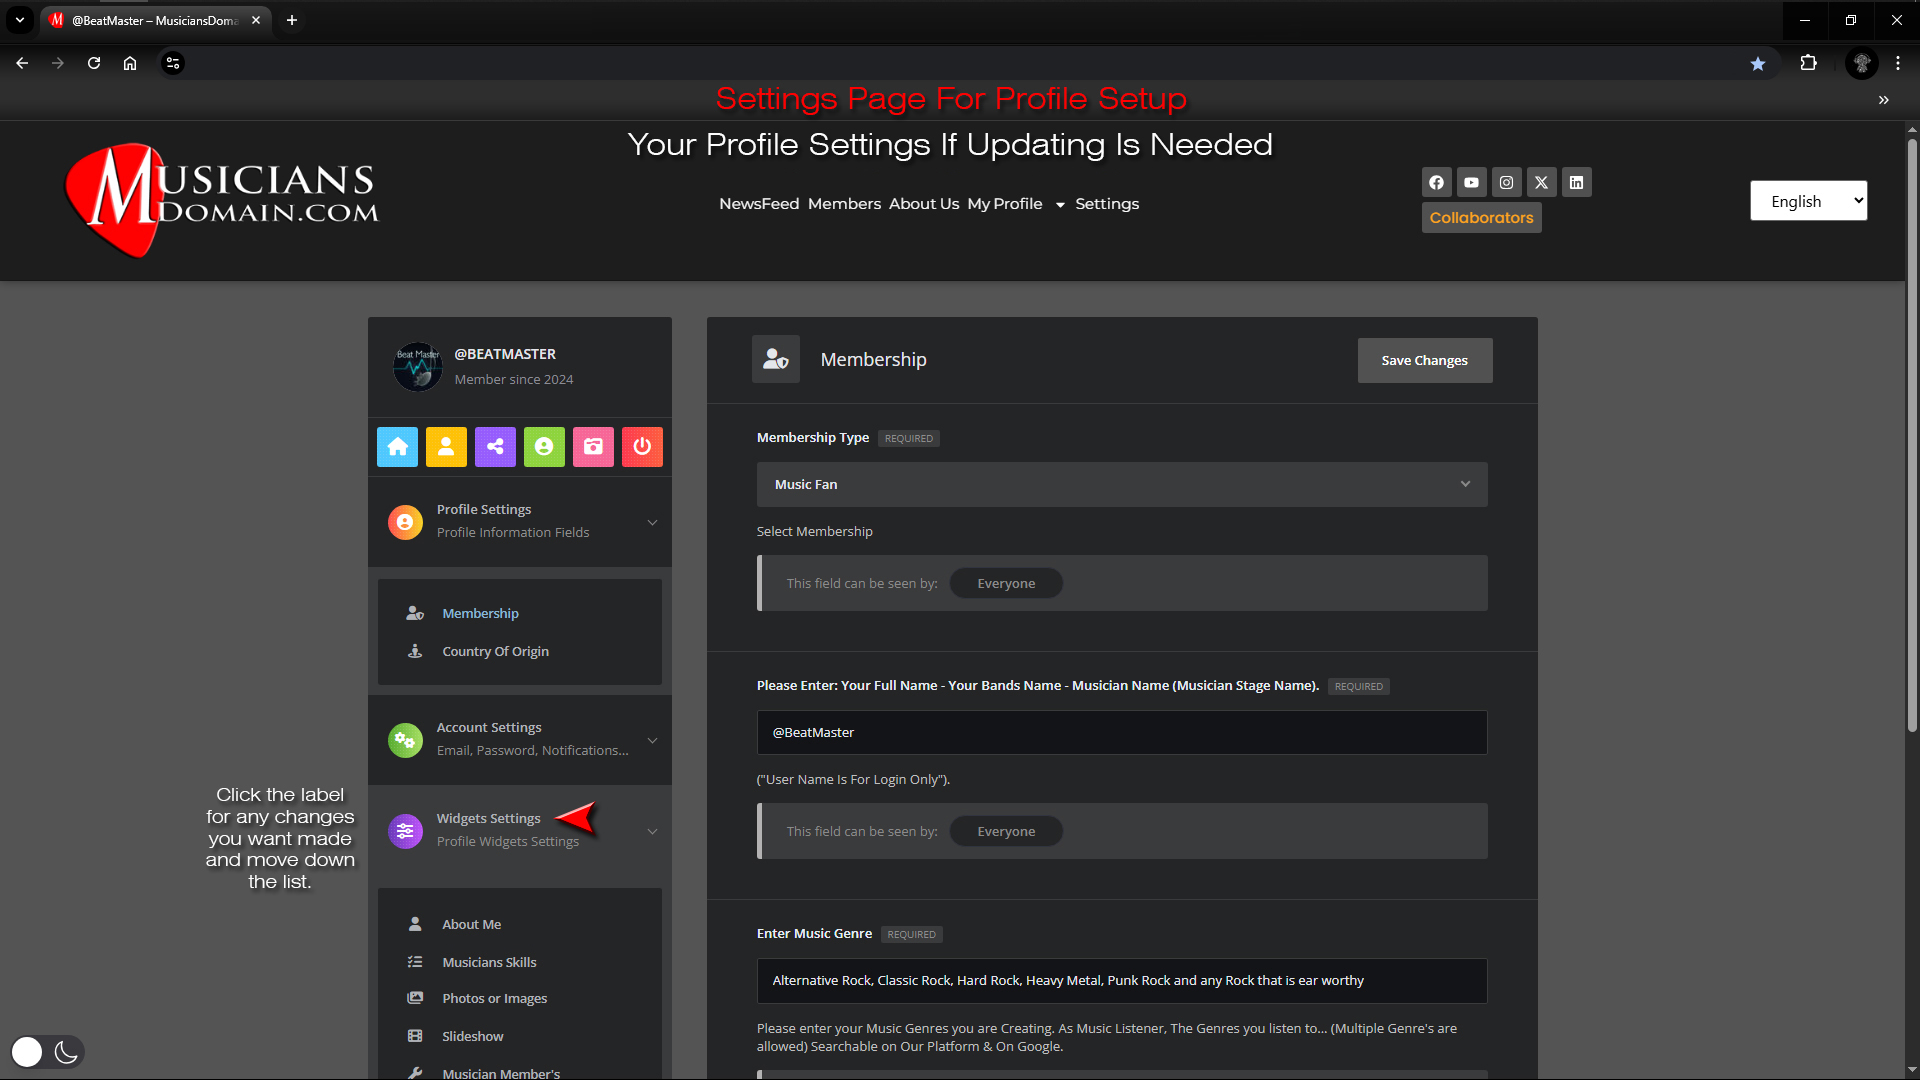Open the Members menu item

click(844, 204)
